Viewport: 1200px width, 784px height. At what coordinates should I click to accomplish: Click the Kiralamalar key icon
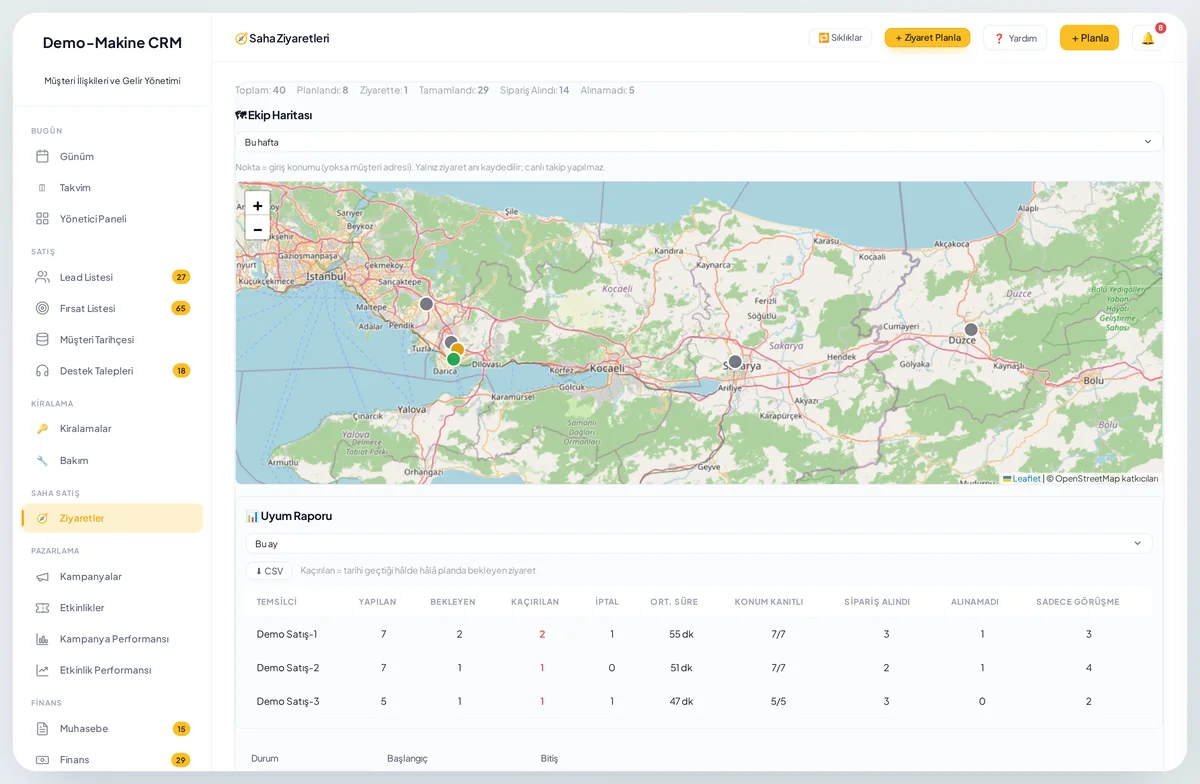point(42,428)
